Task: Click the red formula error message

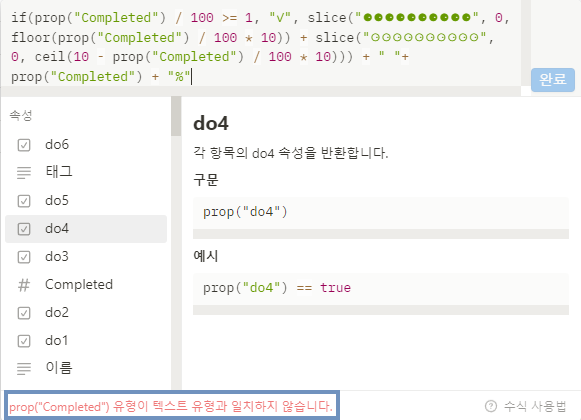Action: tap(171, 407)
